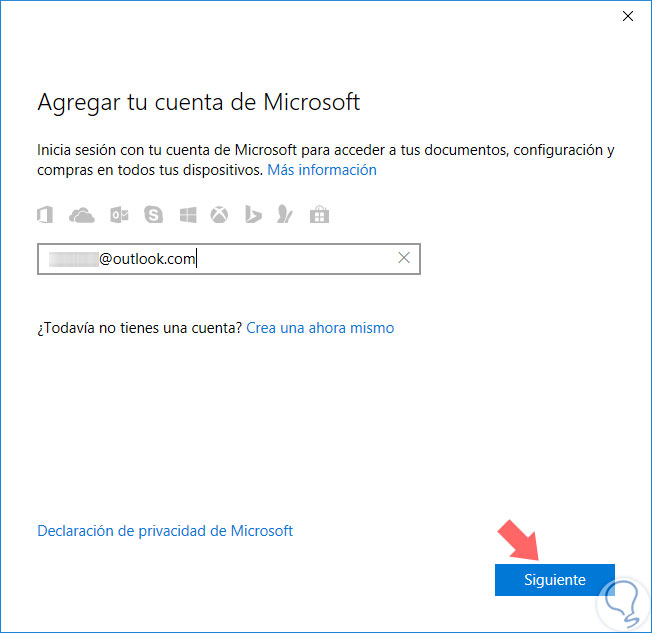Click the Store shopping bag icon

319,215
